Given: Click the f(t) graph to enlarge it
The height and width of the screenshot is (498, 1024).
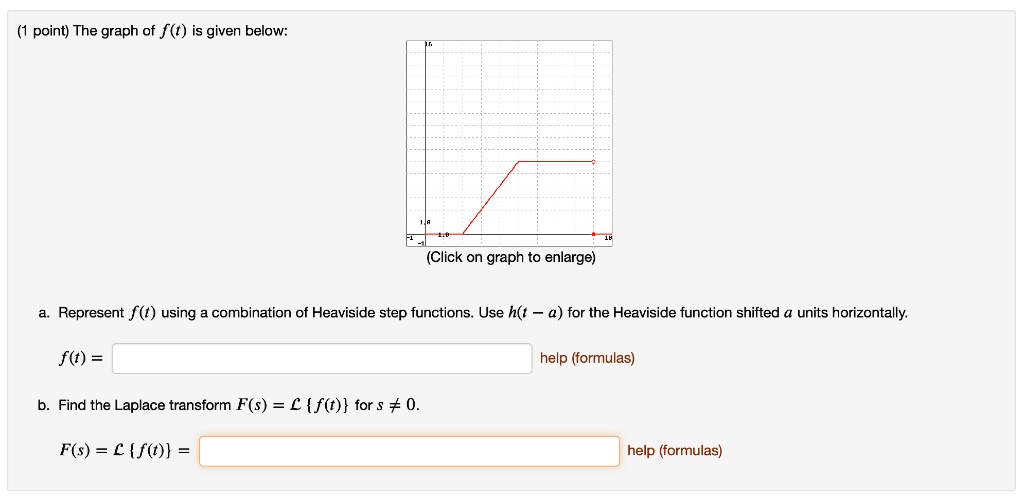Looking at the screenshot, I should (509, 143).
